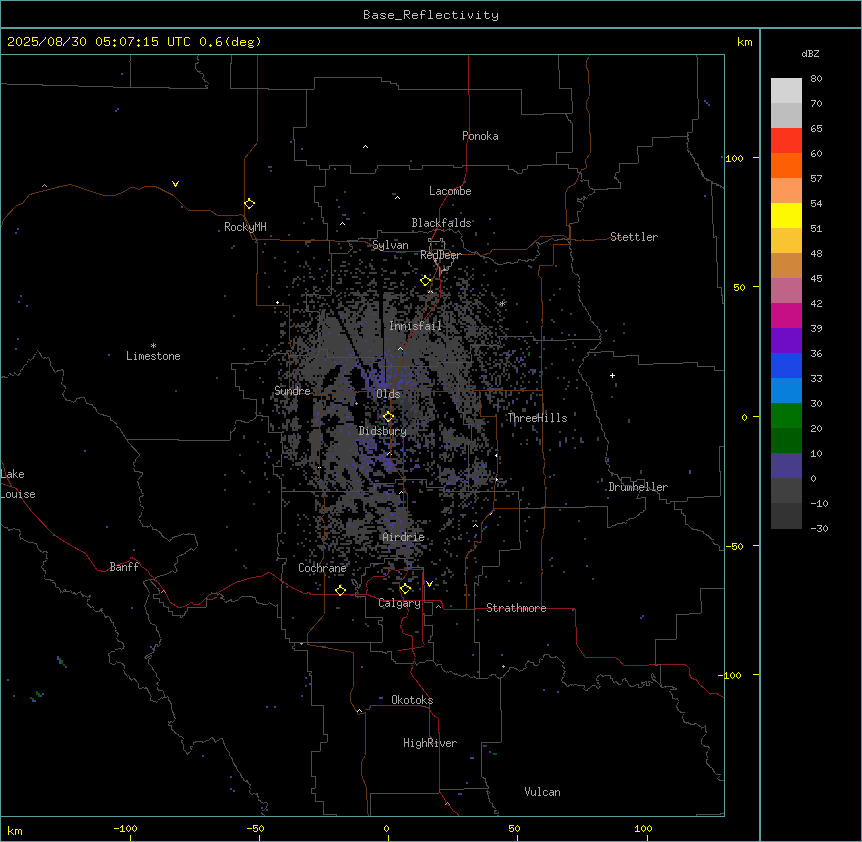The height and width of the screenshot is (842, 862).
Task: Select the Sundre label
Action: click(292, 391)
